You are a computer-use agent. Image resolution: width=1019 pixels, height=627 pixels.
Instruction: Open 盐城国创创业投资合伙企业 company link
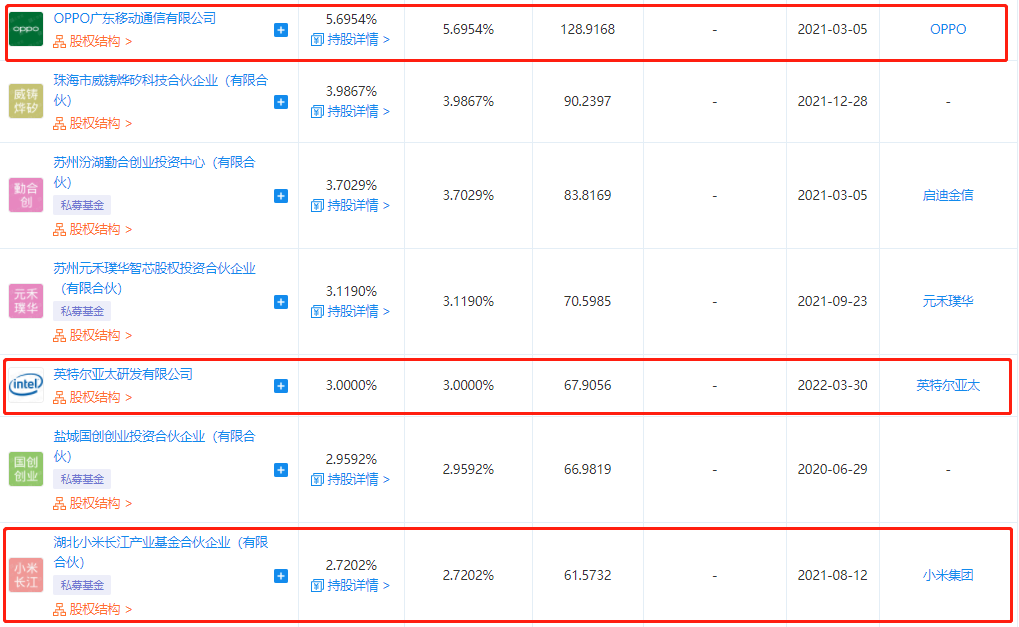point(154,446)
